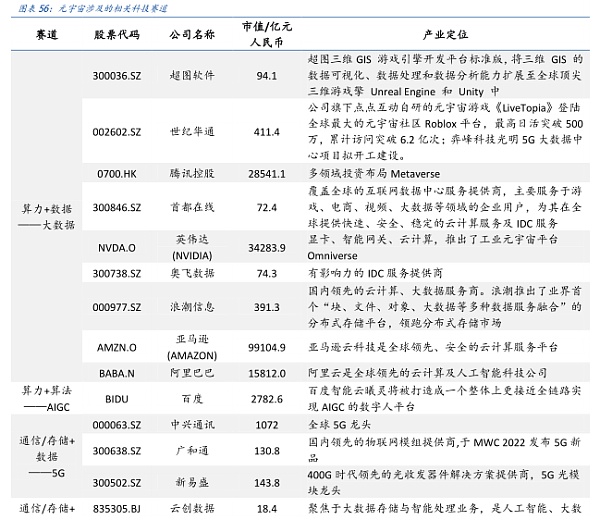
Task: Click market value 143.8
Action: [x=267, y=483]
